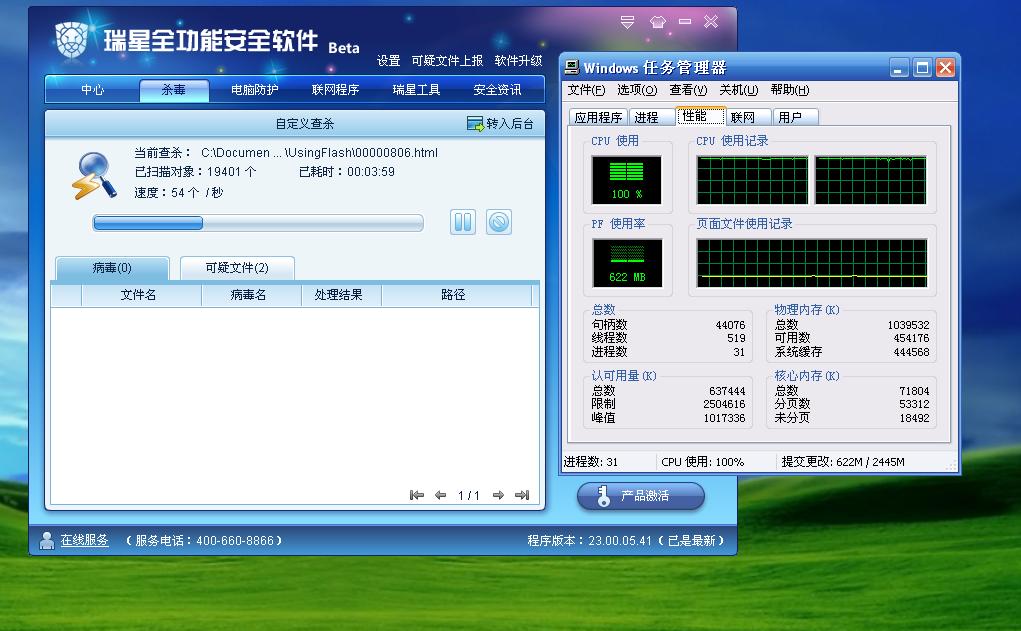Open the 中心 tab in Rising

point(92,90)
